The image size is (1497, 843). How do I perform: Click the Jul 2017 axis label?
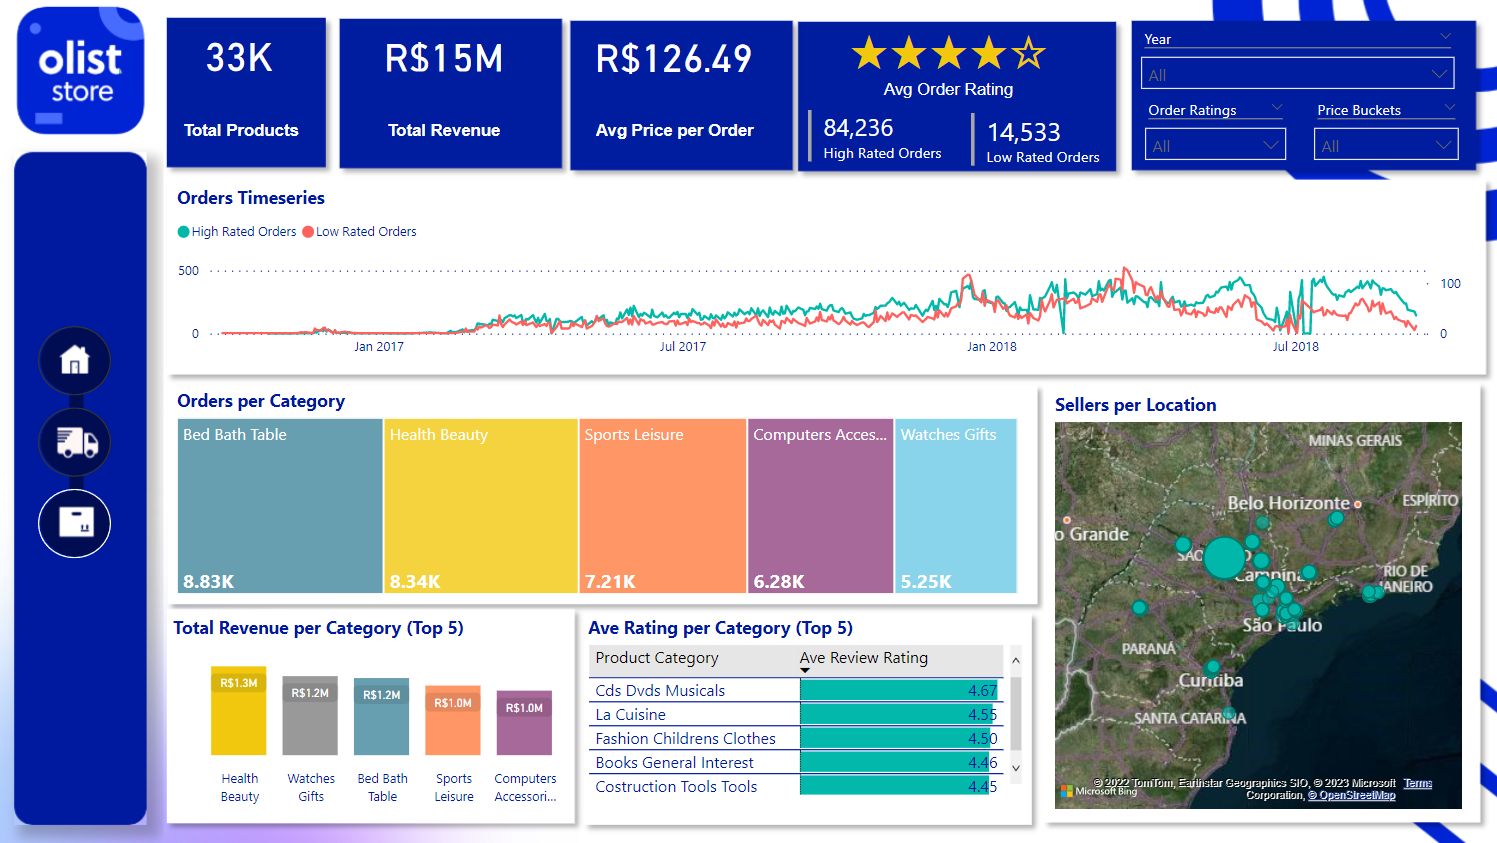click(683, 347)
